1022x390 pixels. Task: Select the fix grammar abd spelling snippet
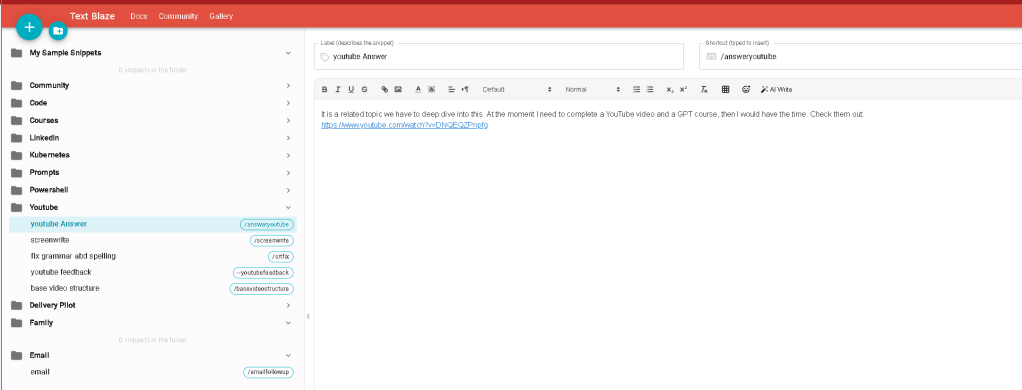153,256
